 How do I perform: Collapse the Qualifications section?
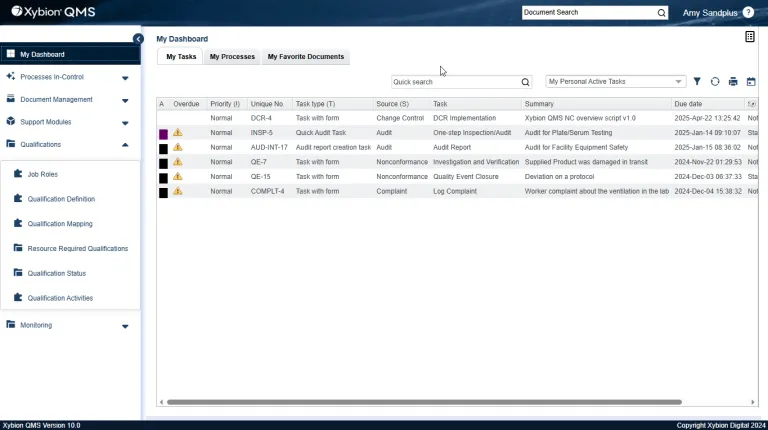[125, 145]
